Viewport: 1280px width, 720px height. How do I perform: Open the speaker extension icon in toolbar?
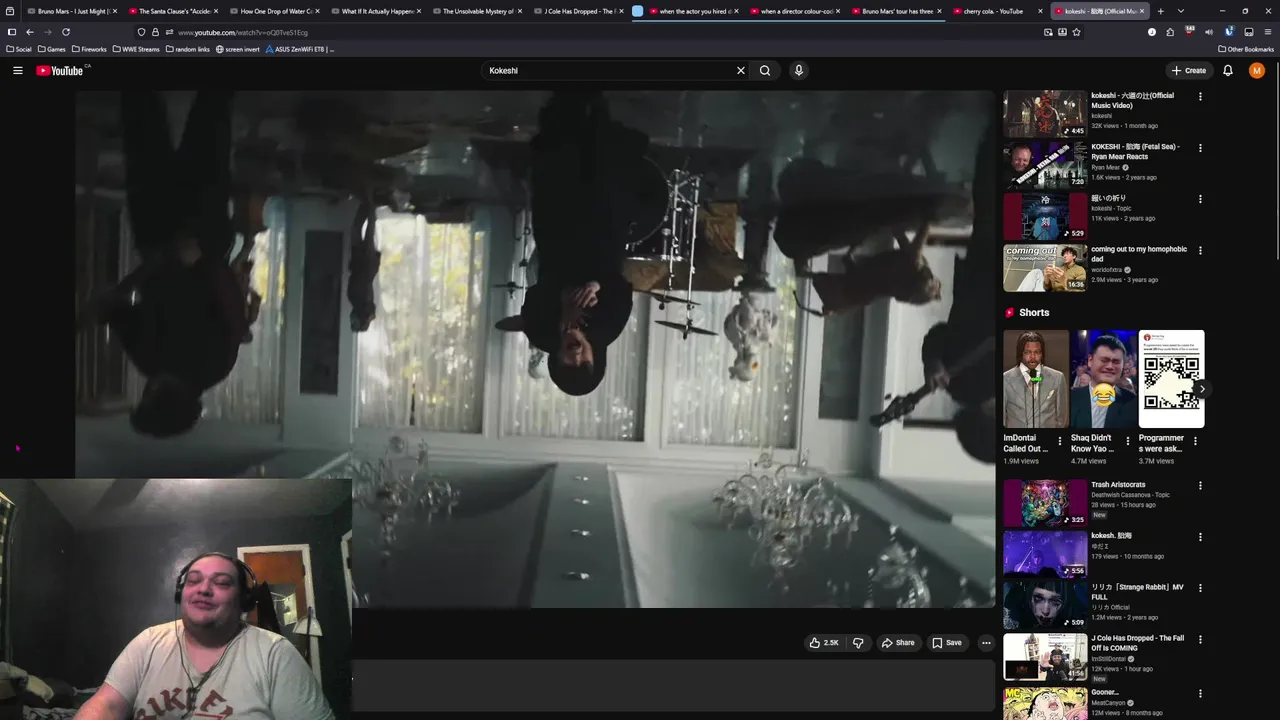pos(1209,32)
